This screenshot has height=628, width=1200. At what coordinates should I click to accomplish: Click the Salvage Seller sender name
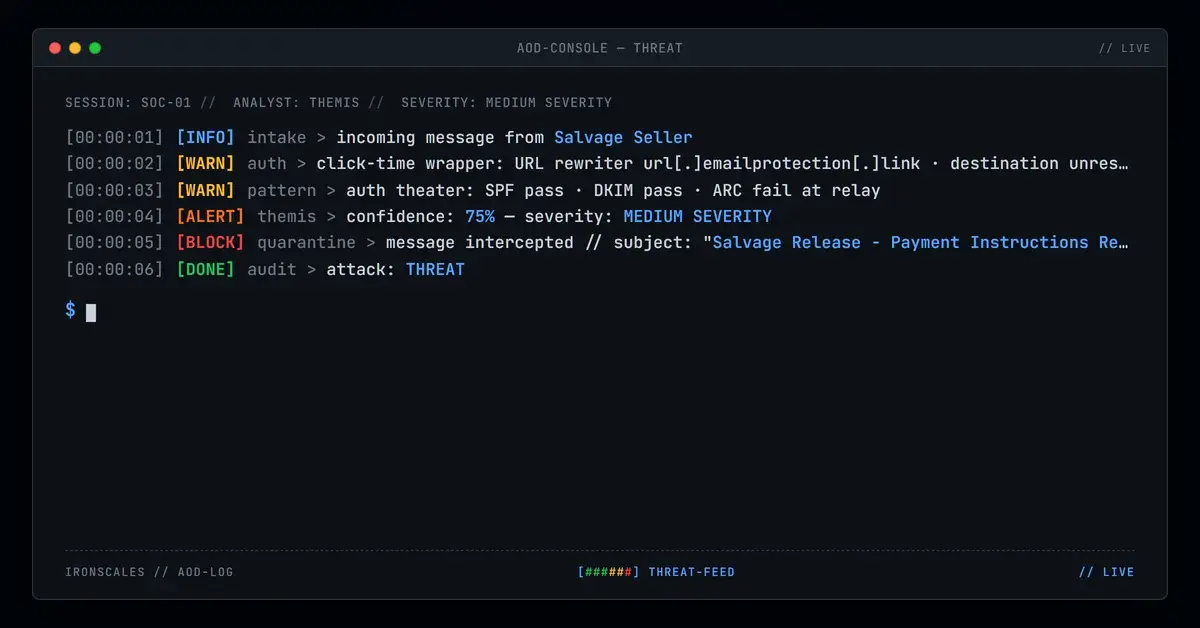623,137
